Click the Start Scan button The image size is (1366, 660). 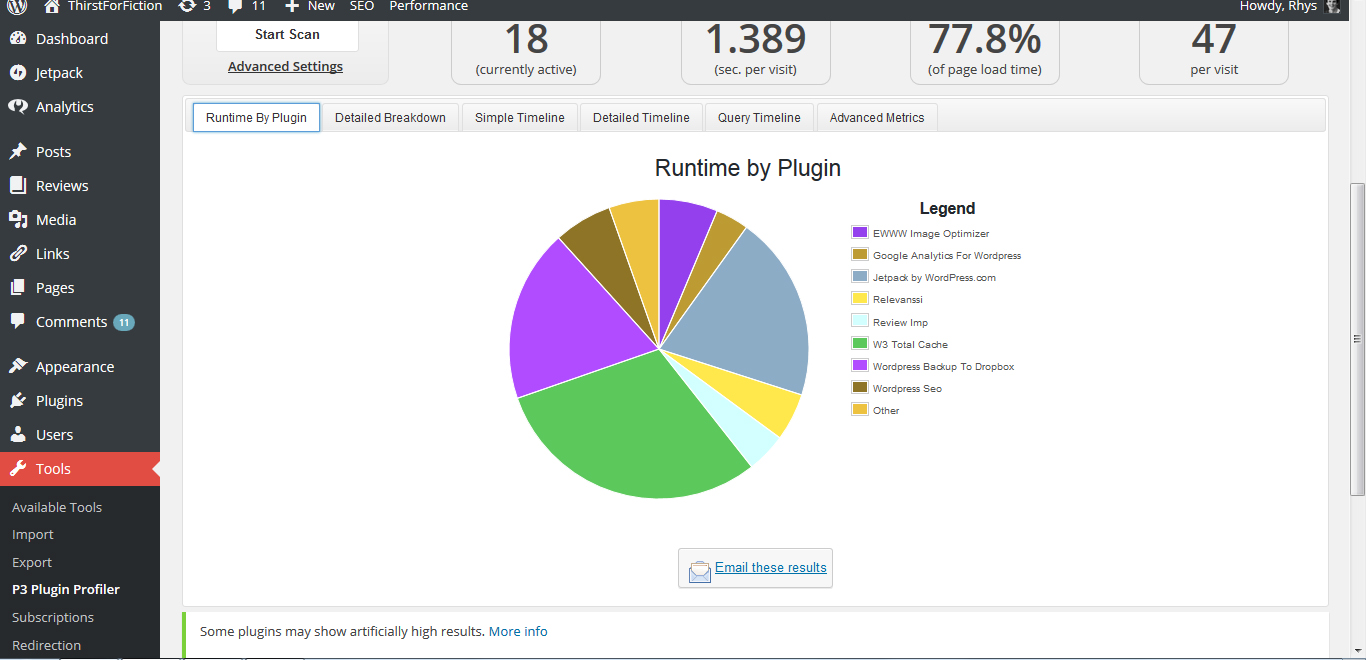pyautogui.click(x=287, y=34)
